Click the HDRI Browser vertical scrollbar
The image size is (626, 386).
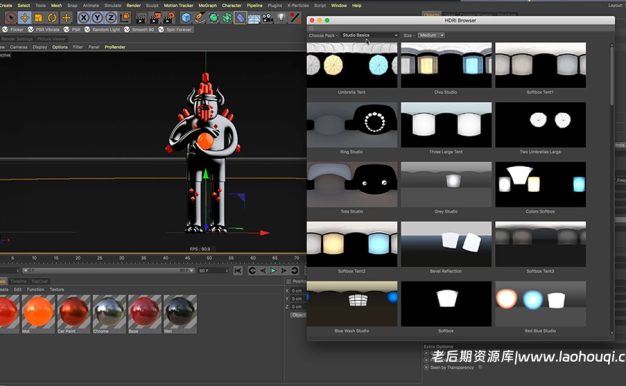pos(612,76)
